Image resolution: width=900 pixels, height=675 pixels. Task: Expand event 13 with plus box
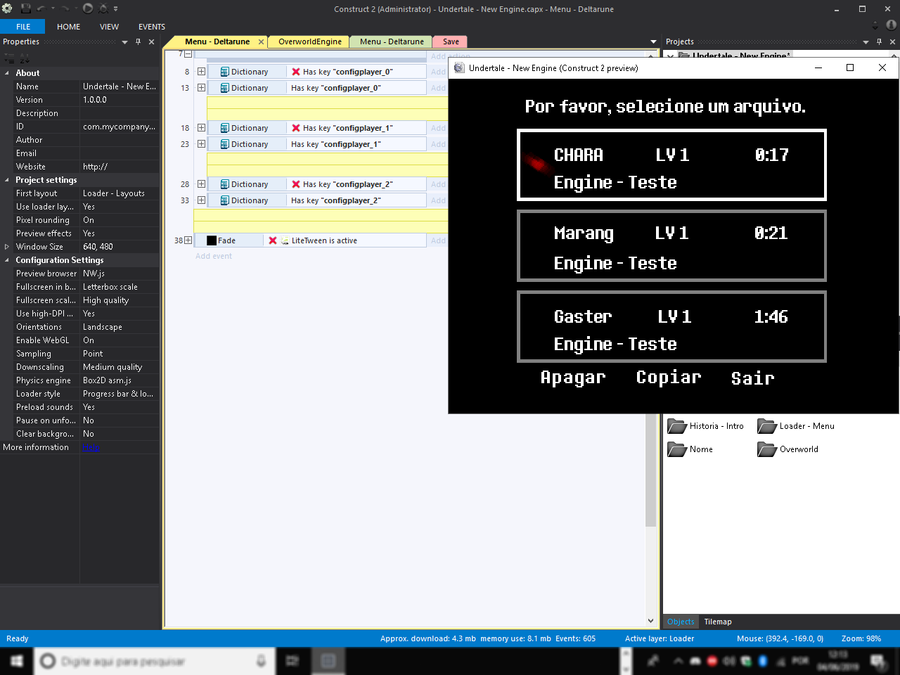(201, 88)
